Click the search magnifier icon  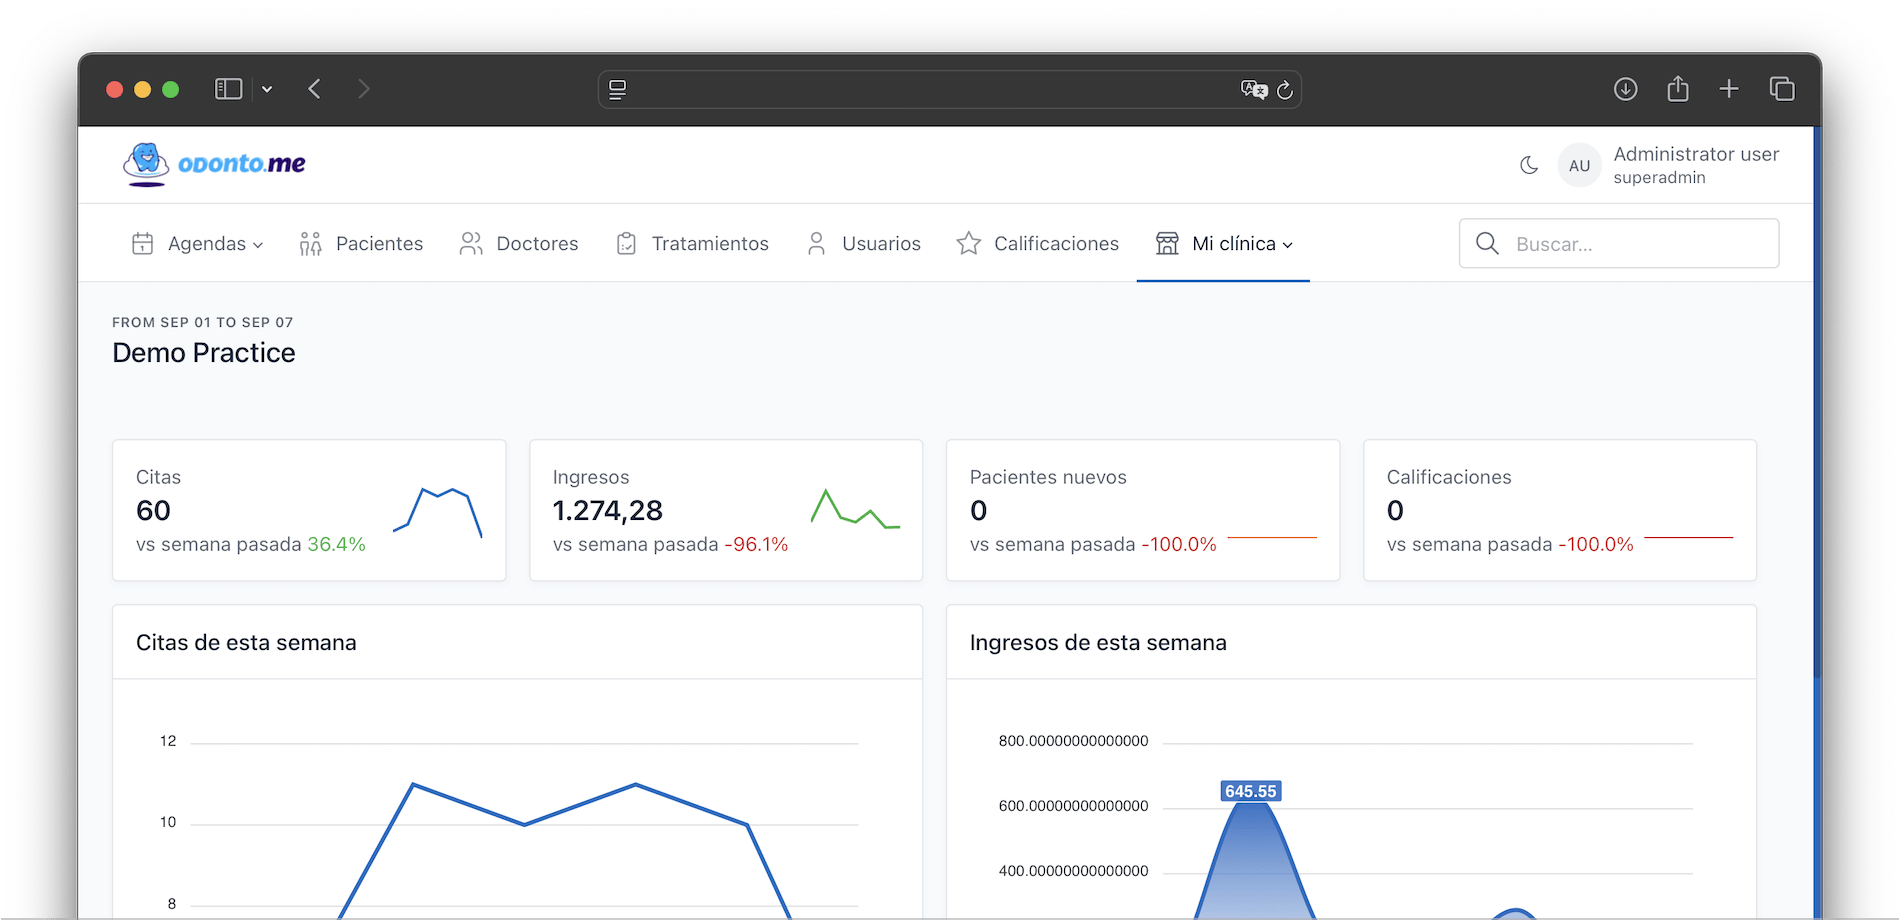coord(1487,243)
